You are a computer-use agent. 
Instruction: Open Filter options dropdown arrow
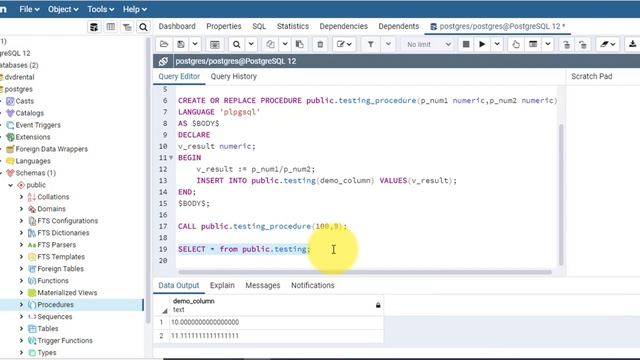[388, 44]
